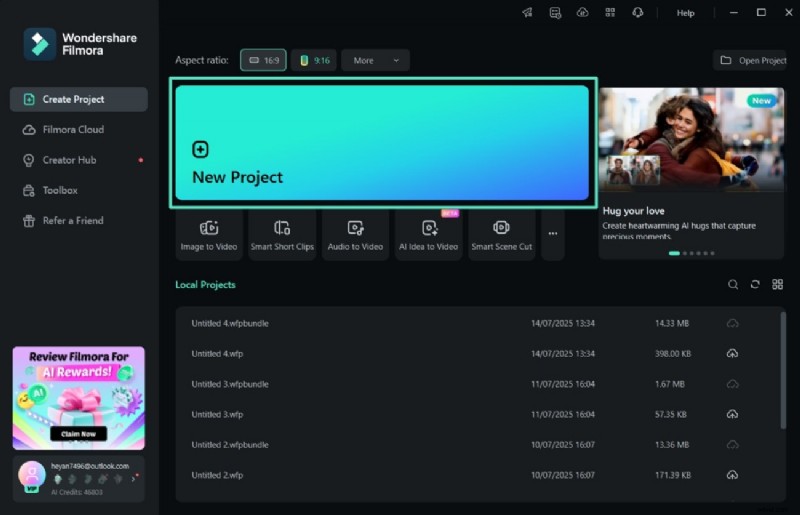Expand more AI tools with three-dots button

pyautogui.click(x=553, y=234)
